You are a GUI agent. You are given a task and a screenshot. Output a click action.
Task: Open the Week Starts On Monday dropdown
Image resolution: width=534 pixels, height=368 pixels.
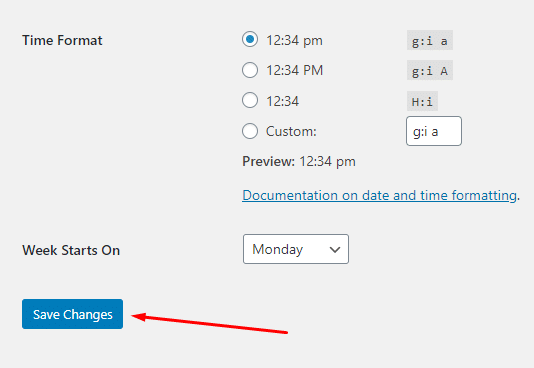296,249
